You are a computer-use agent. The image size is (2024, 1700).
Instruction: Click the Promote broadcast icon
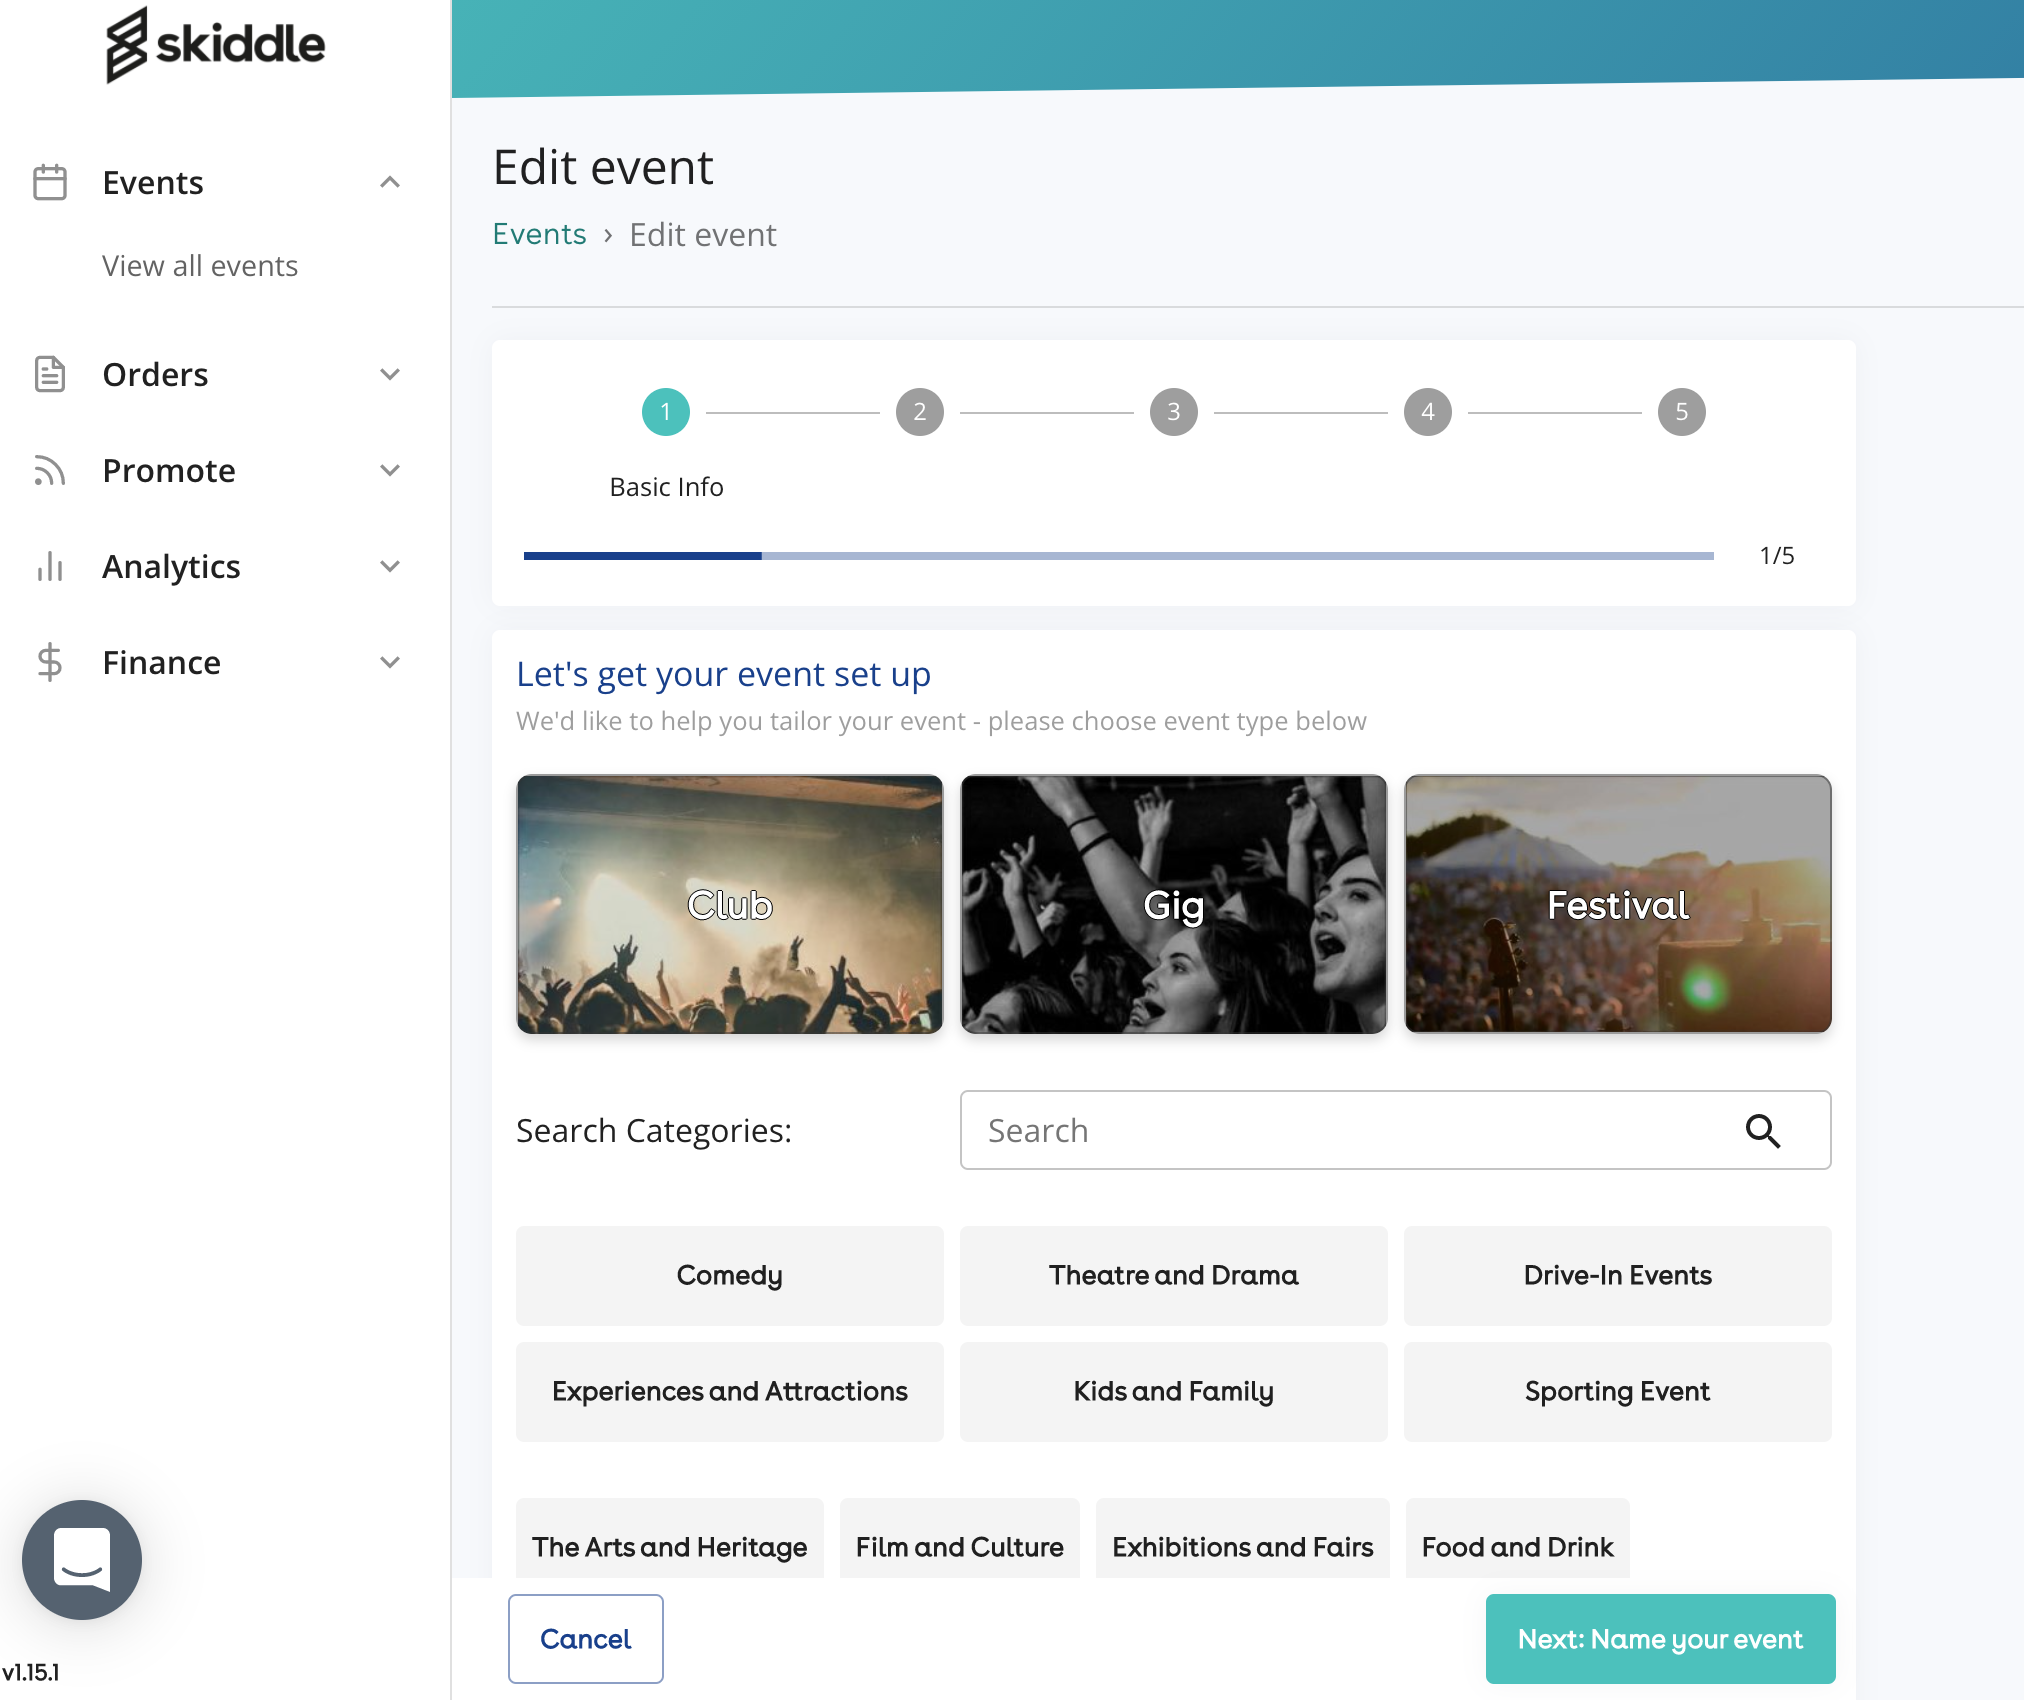tap(50, 470)
